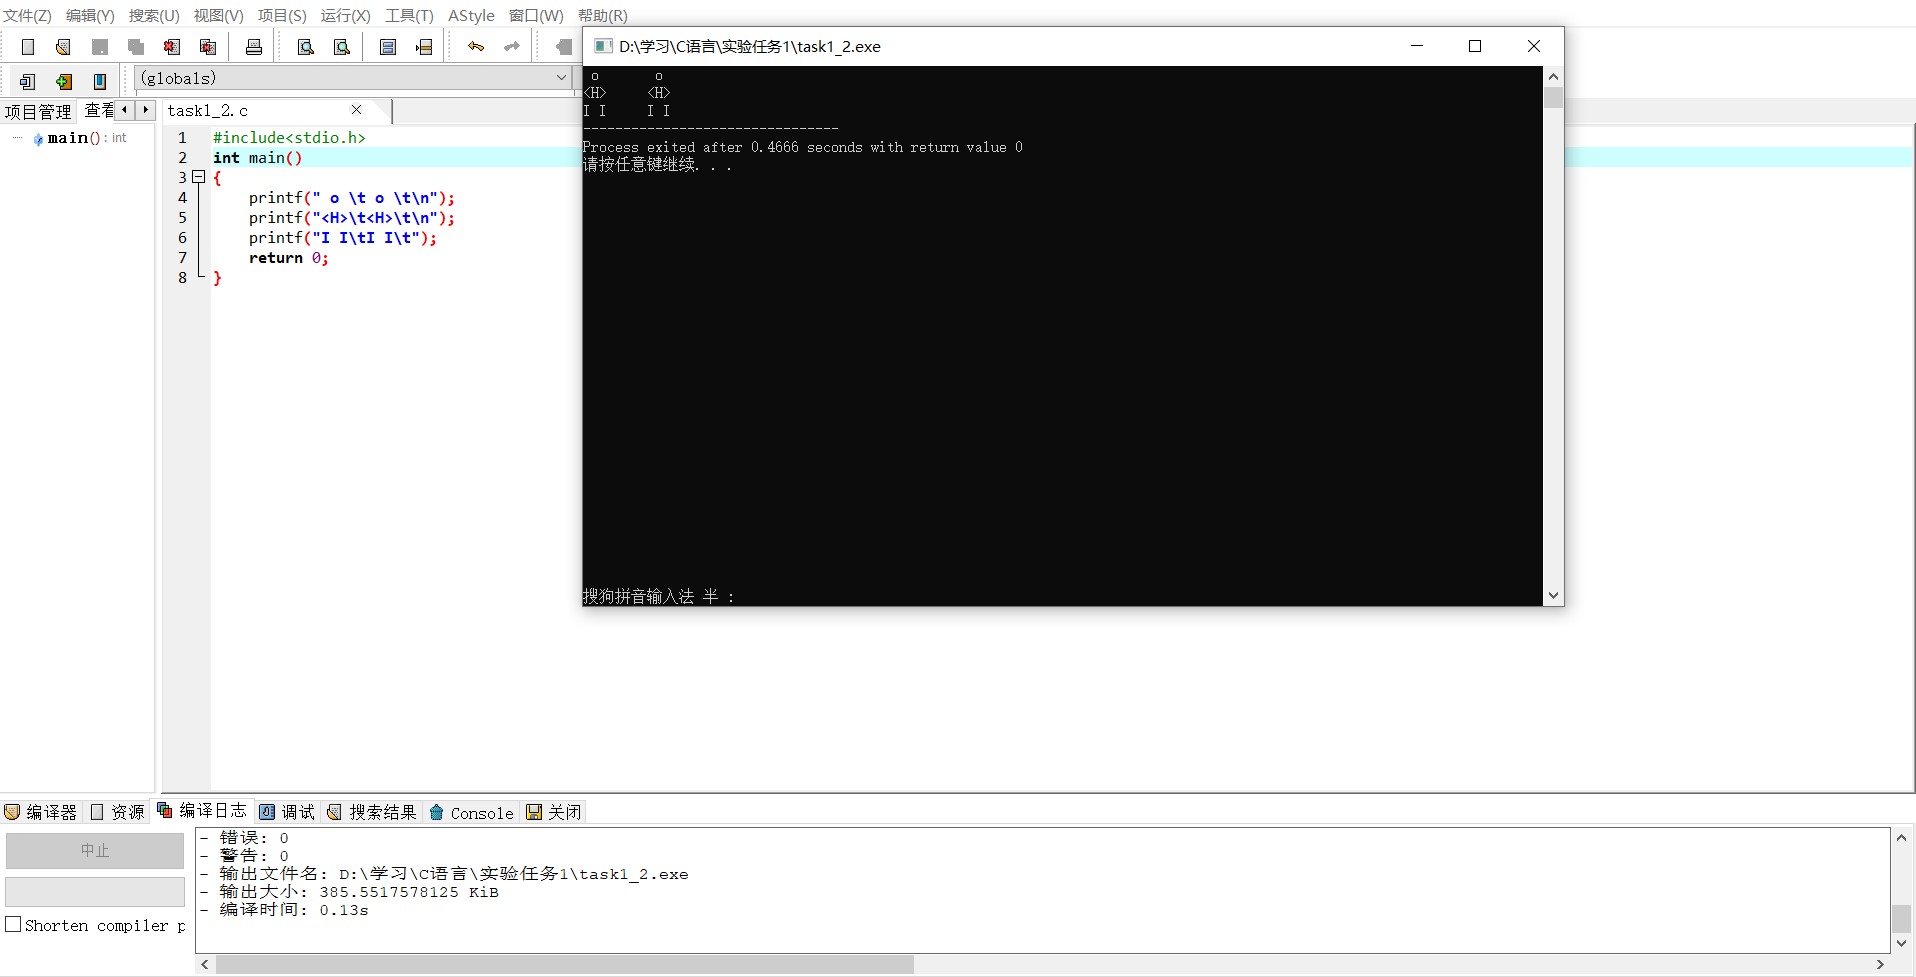This screenshot has width=1916, height=977.
Task: Open the AStyle menu
Action: pyautogui.click(x=471, y=15)
